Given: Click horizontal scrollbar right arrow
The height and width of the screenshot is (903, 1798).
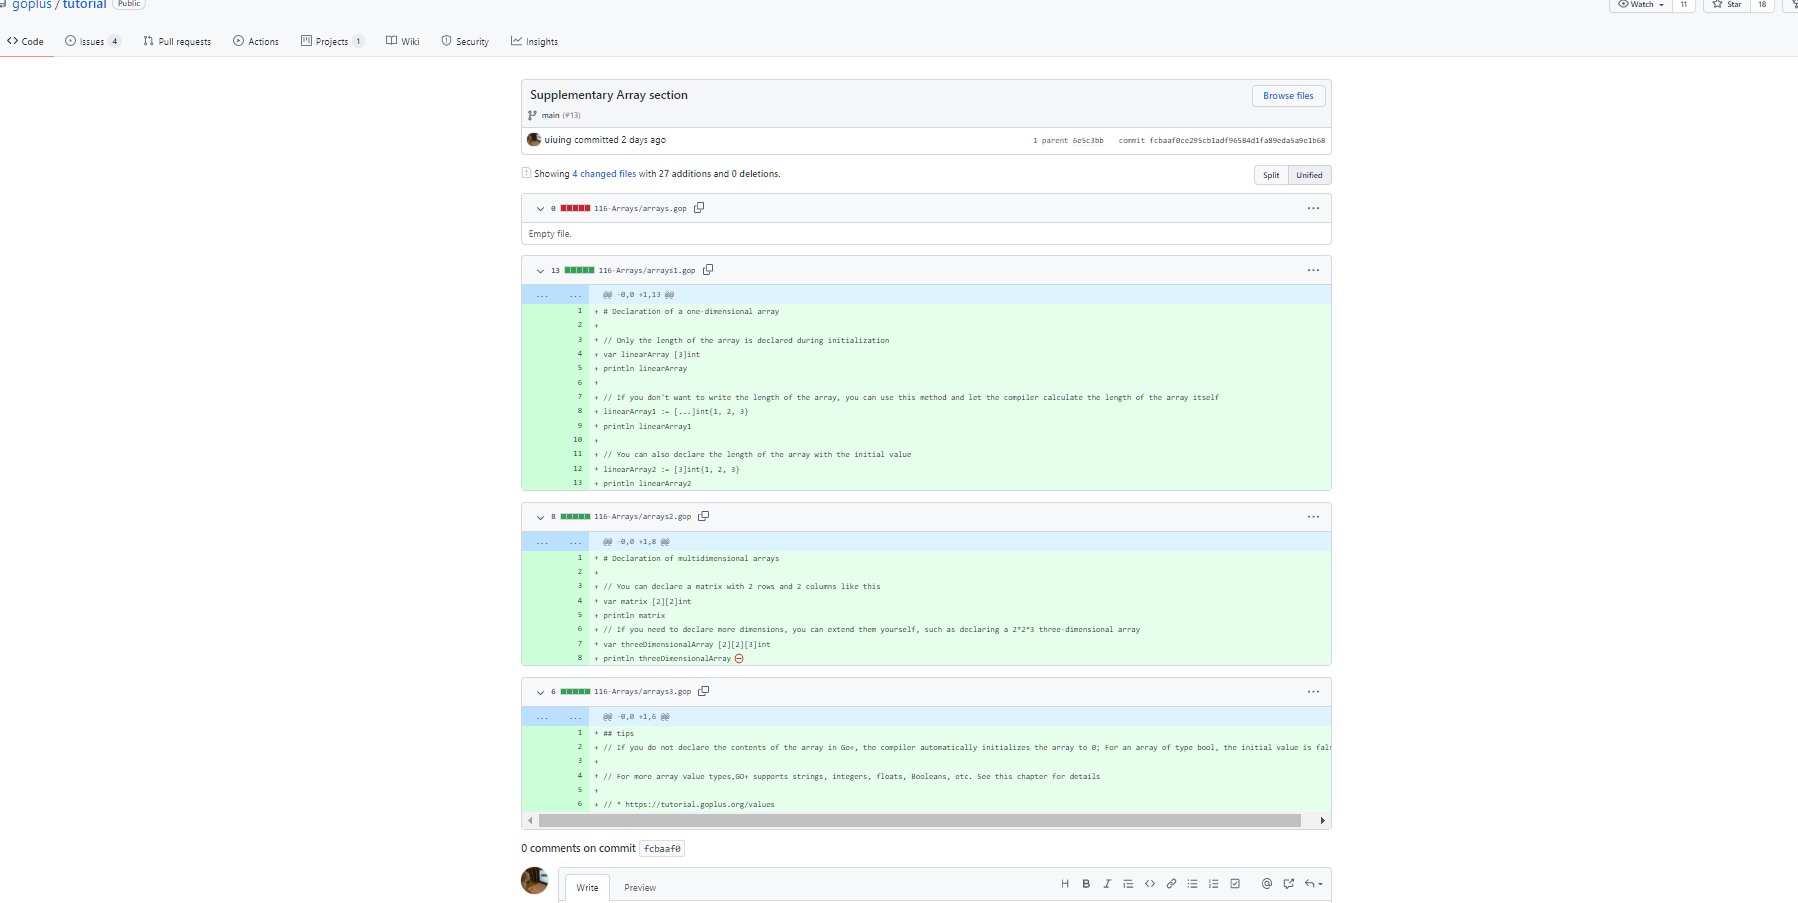Looking at the screenshot, I should [1322, 821].
